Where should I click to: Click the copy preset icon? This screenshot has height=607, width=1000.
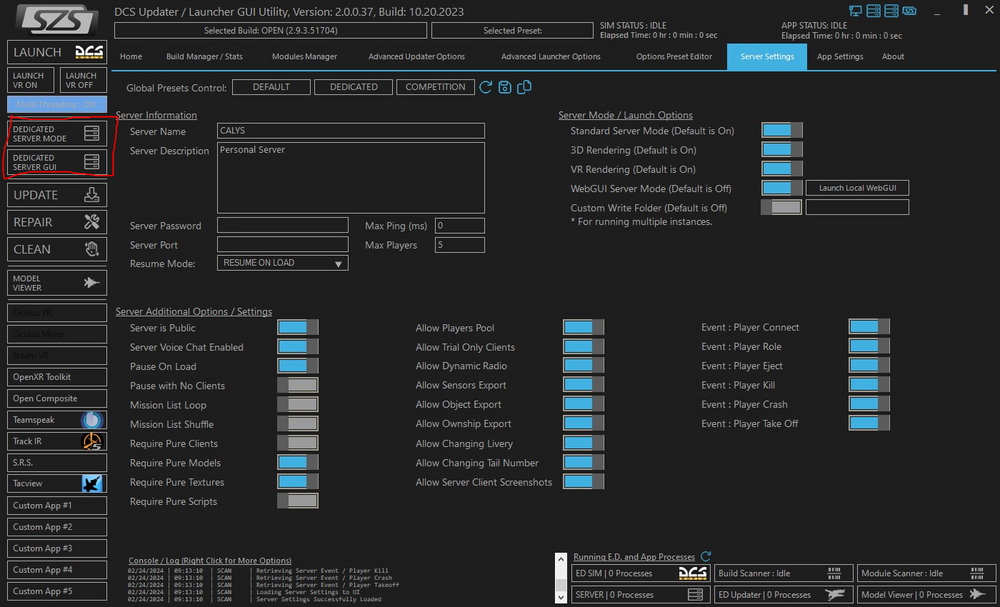pos(524,87)
